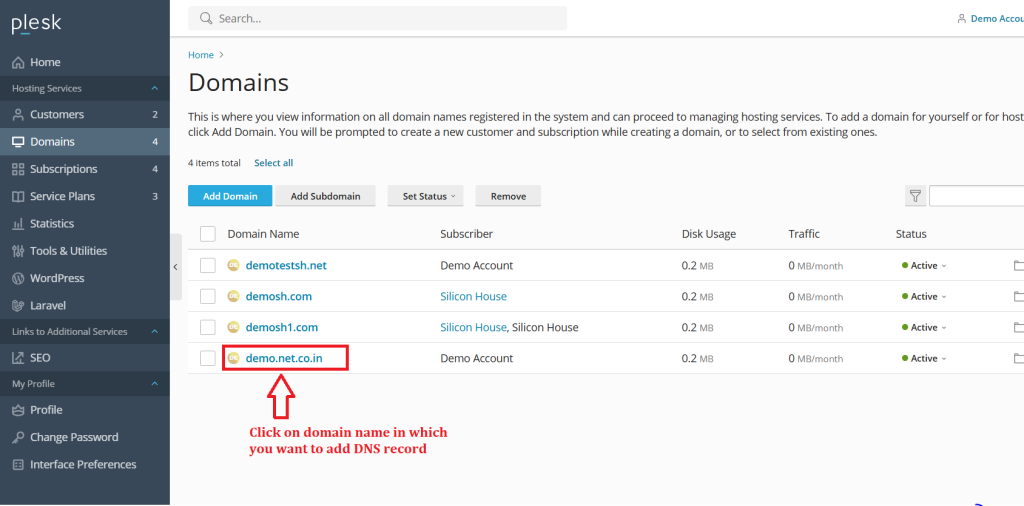
Task: Click the Statistics bar chart icon
Action: pos(18,224)
